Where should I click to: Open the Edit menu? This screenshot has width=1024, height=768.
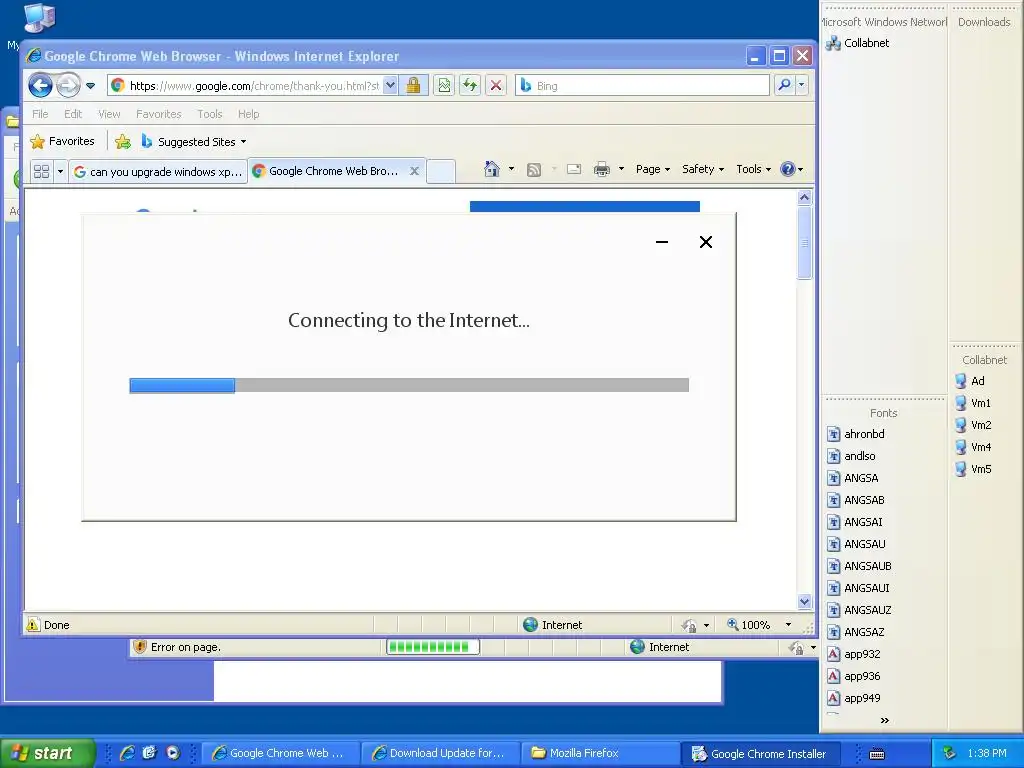tap(73, 114)
